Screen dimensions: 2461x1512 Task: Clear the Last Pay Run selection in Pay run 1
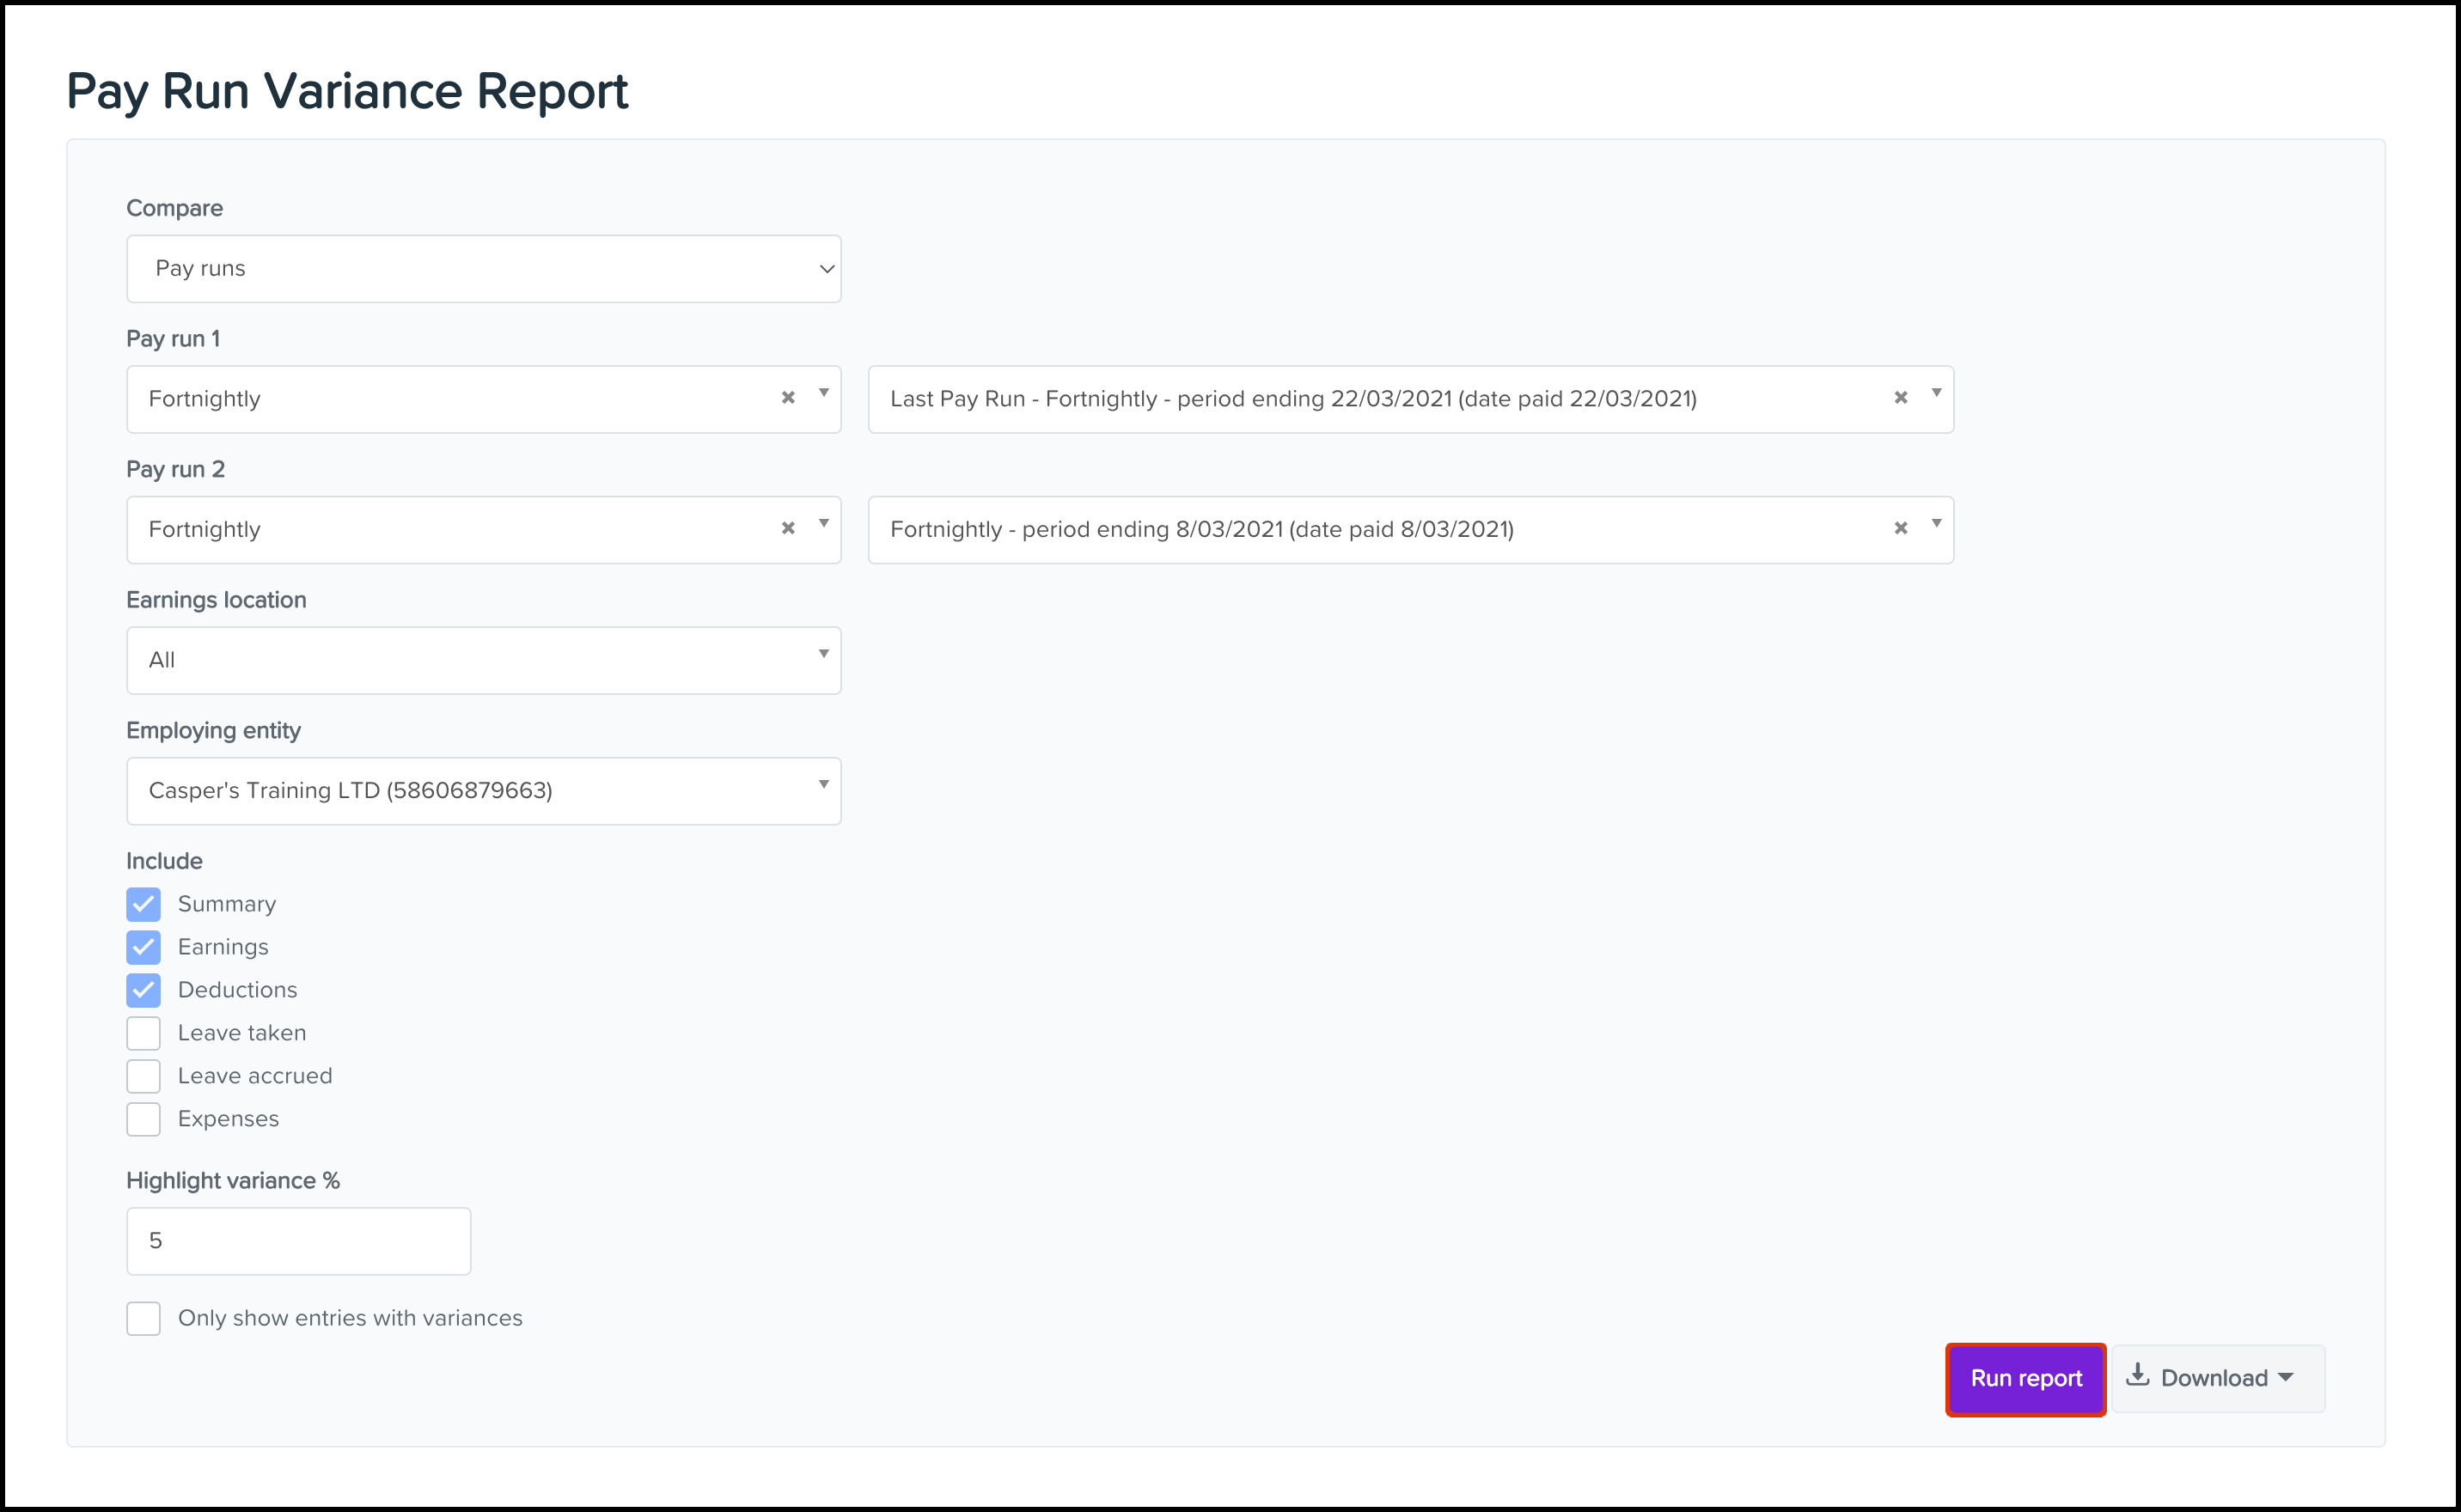coord(1900,398)
